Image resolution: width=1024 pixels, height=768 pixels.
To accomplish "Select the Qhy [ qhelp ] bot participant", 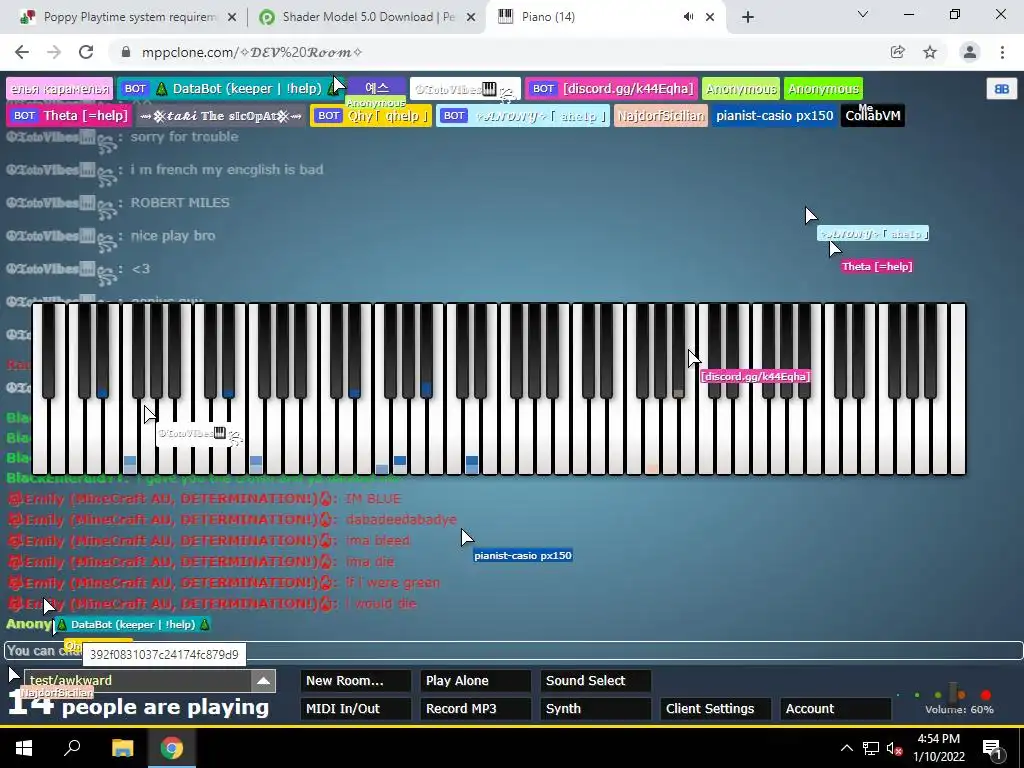I will pos(371,116).
